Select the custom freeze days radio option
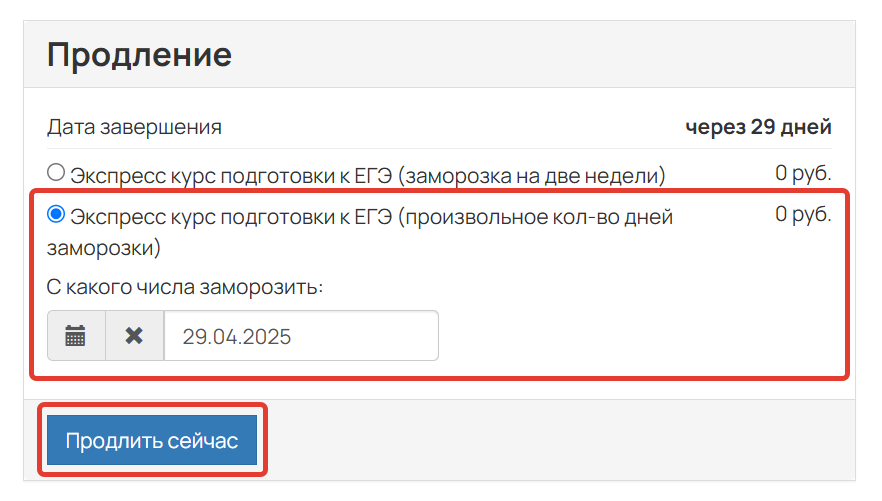 tap(56, 214)
